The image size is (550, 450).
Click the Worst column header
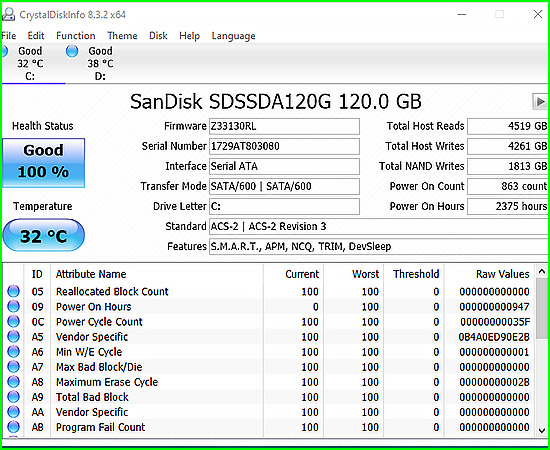click(354, 274)
